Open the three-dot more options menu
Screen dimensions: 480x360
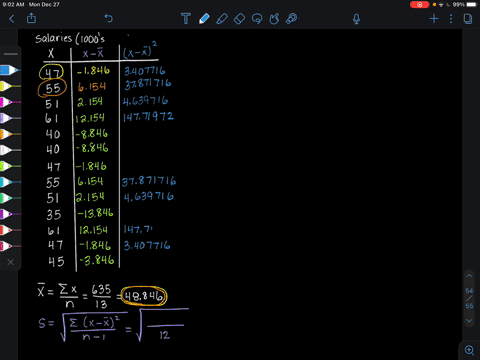pos(451,19)
